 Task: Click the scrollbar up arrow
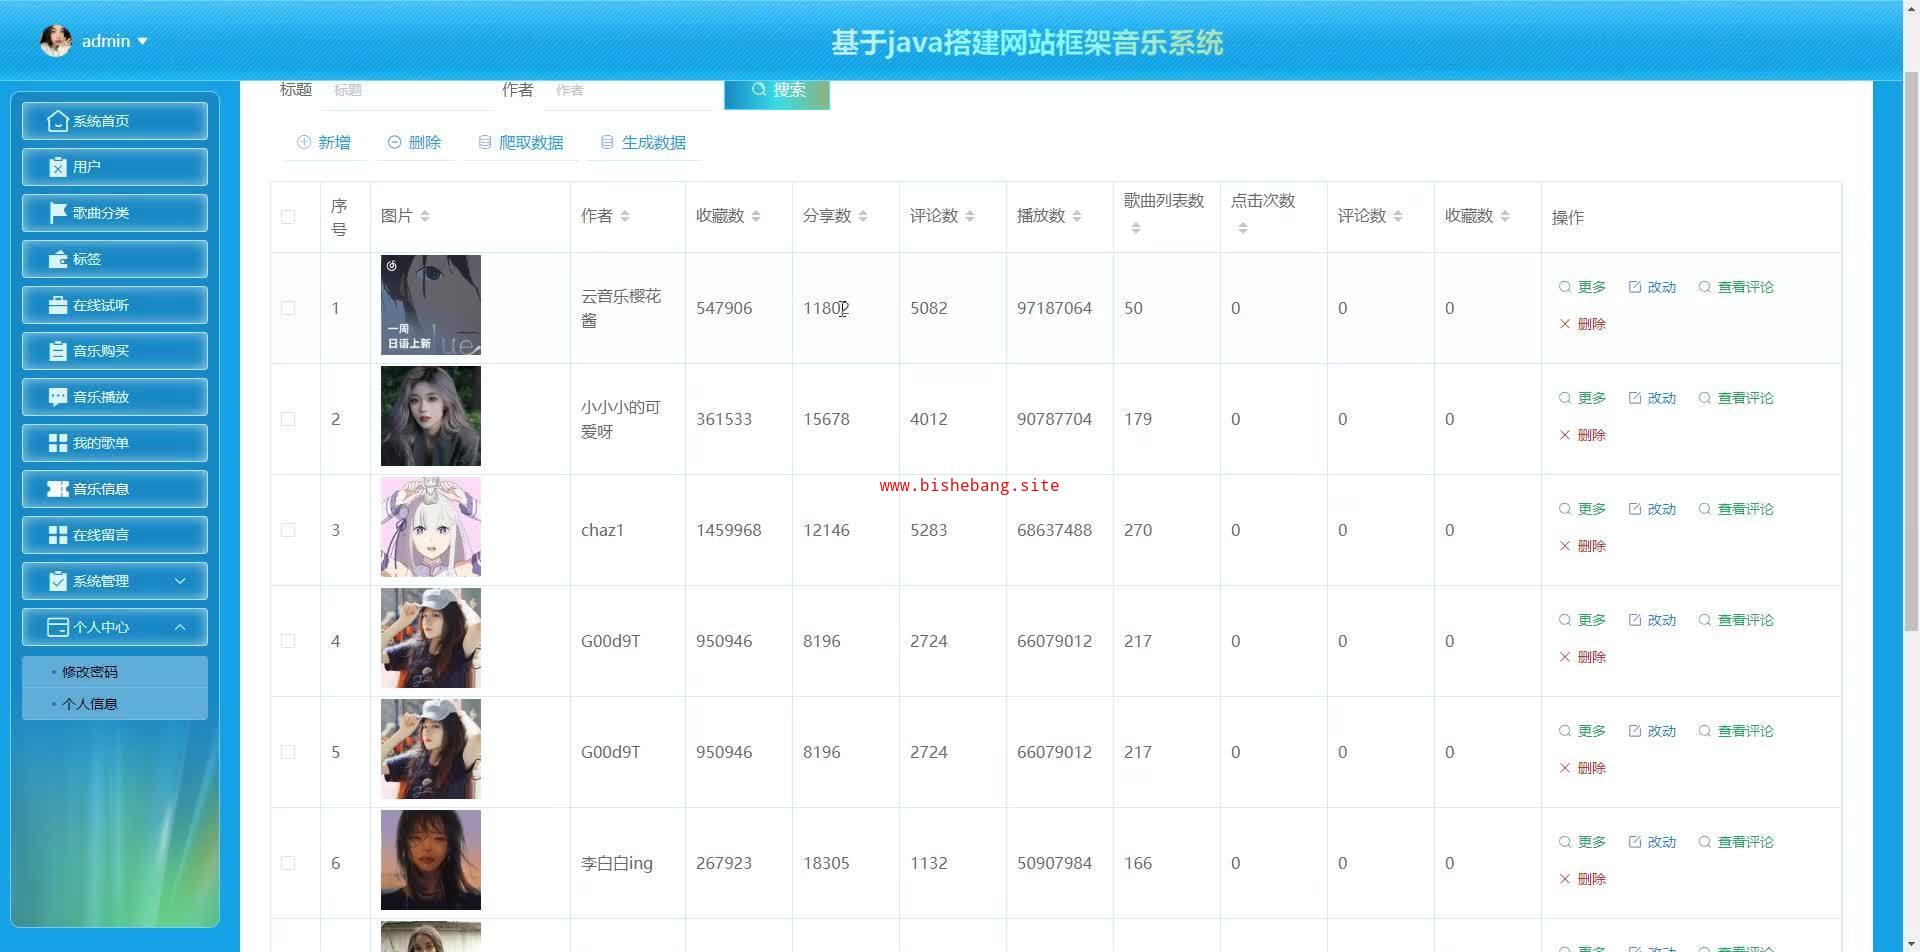point(1911,8)
